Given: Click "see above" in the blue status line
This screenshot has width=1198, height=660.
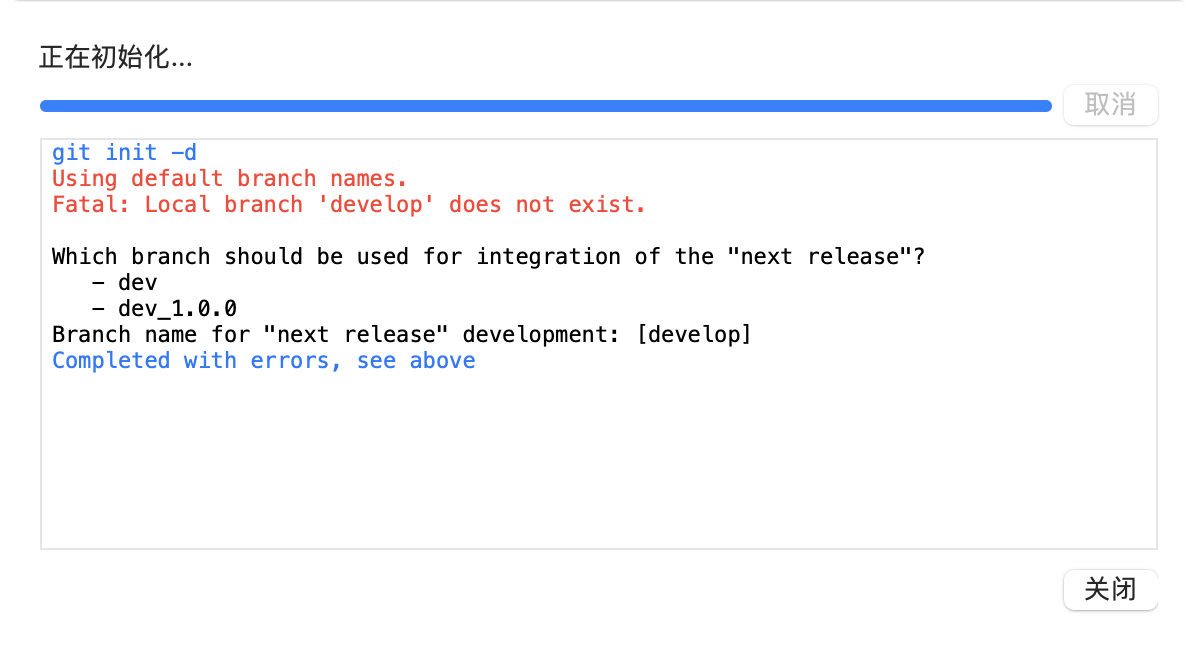Looking at the screenshot, I should 415,361.
